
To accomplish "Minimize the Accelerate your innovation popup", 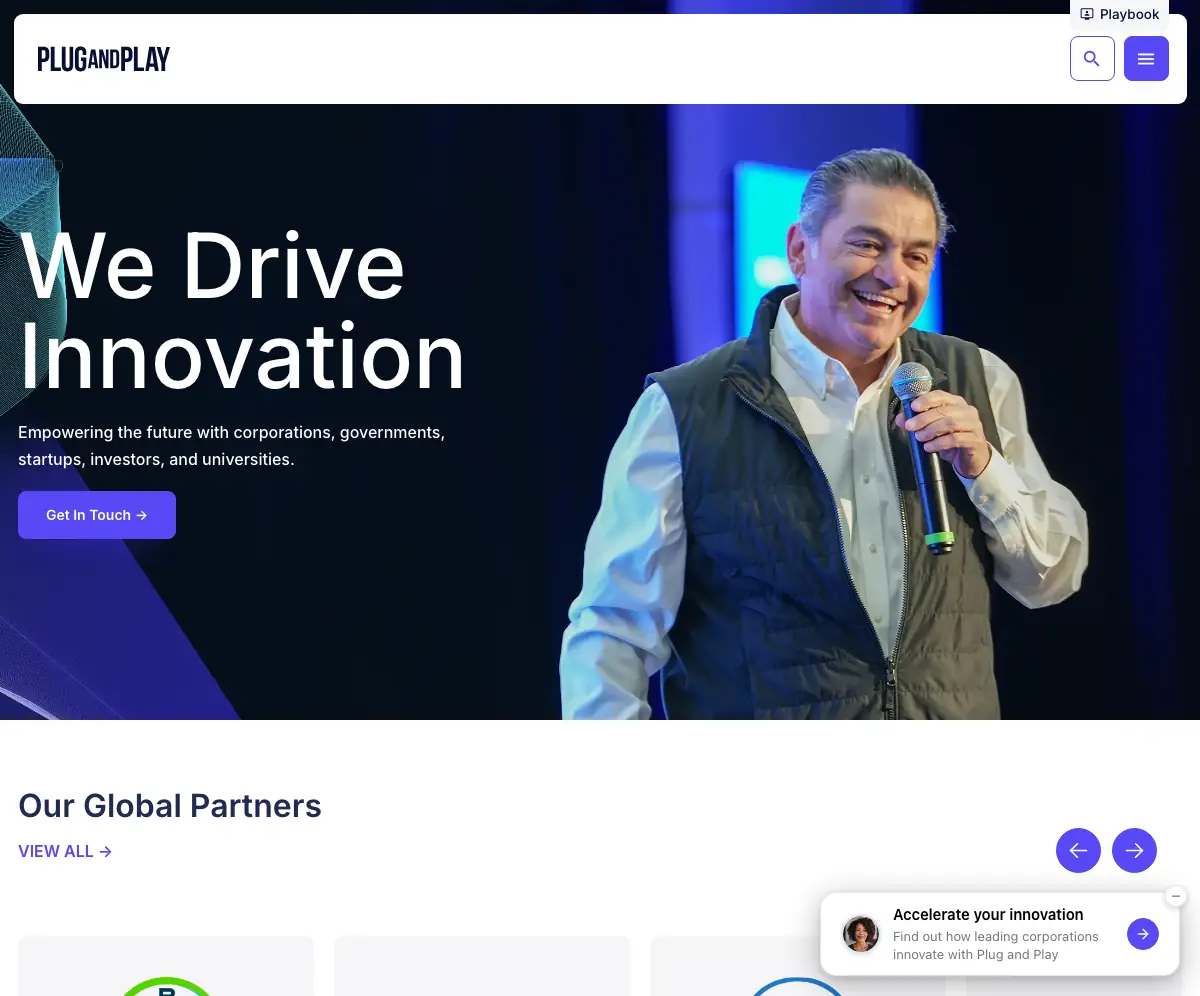I will 1176,896.
